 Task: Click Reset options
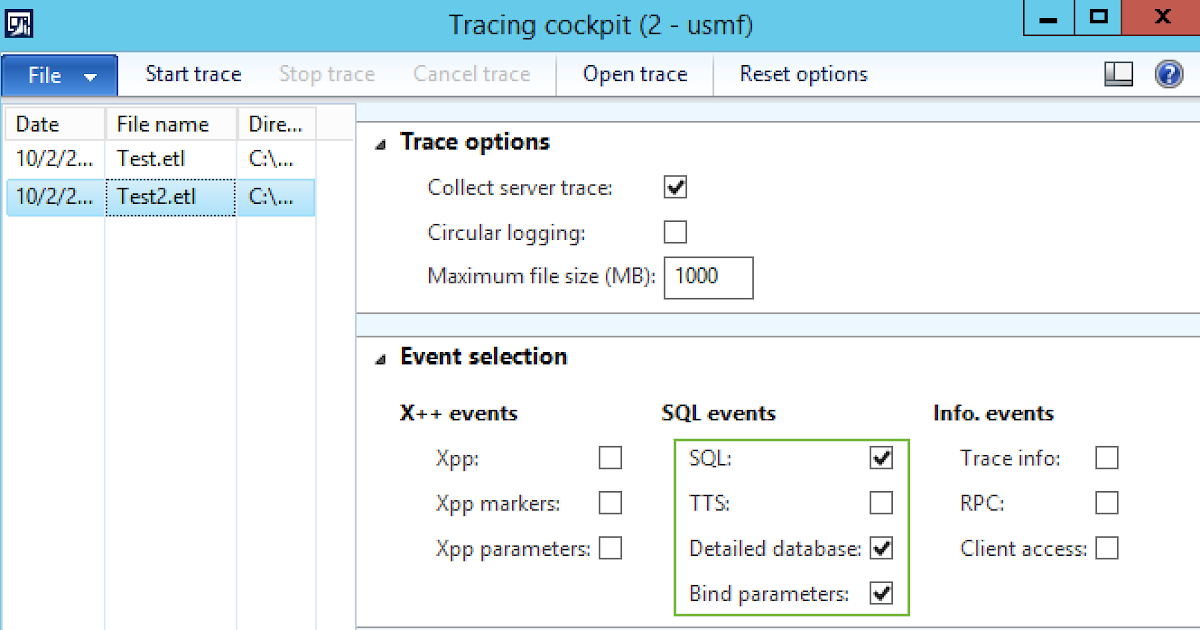point(803,74)
